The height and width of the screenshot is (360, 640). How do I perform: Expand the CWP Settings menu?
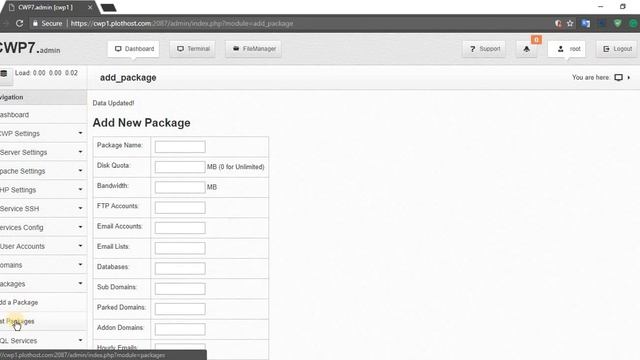(x=43, y=133)
